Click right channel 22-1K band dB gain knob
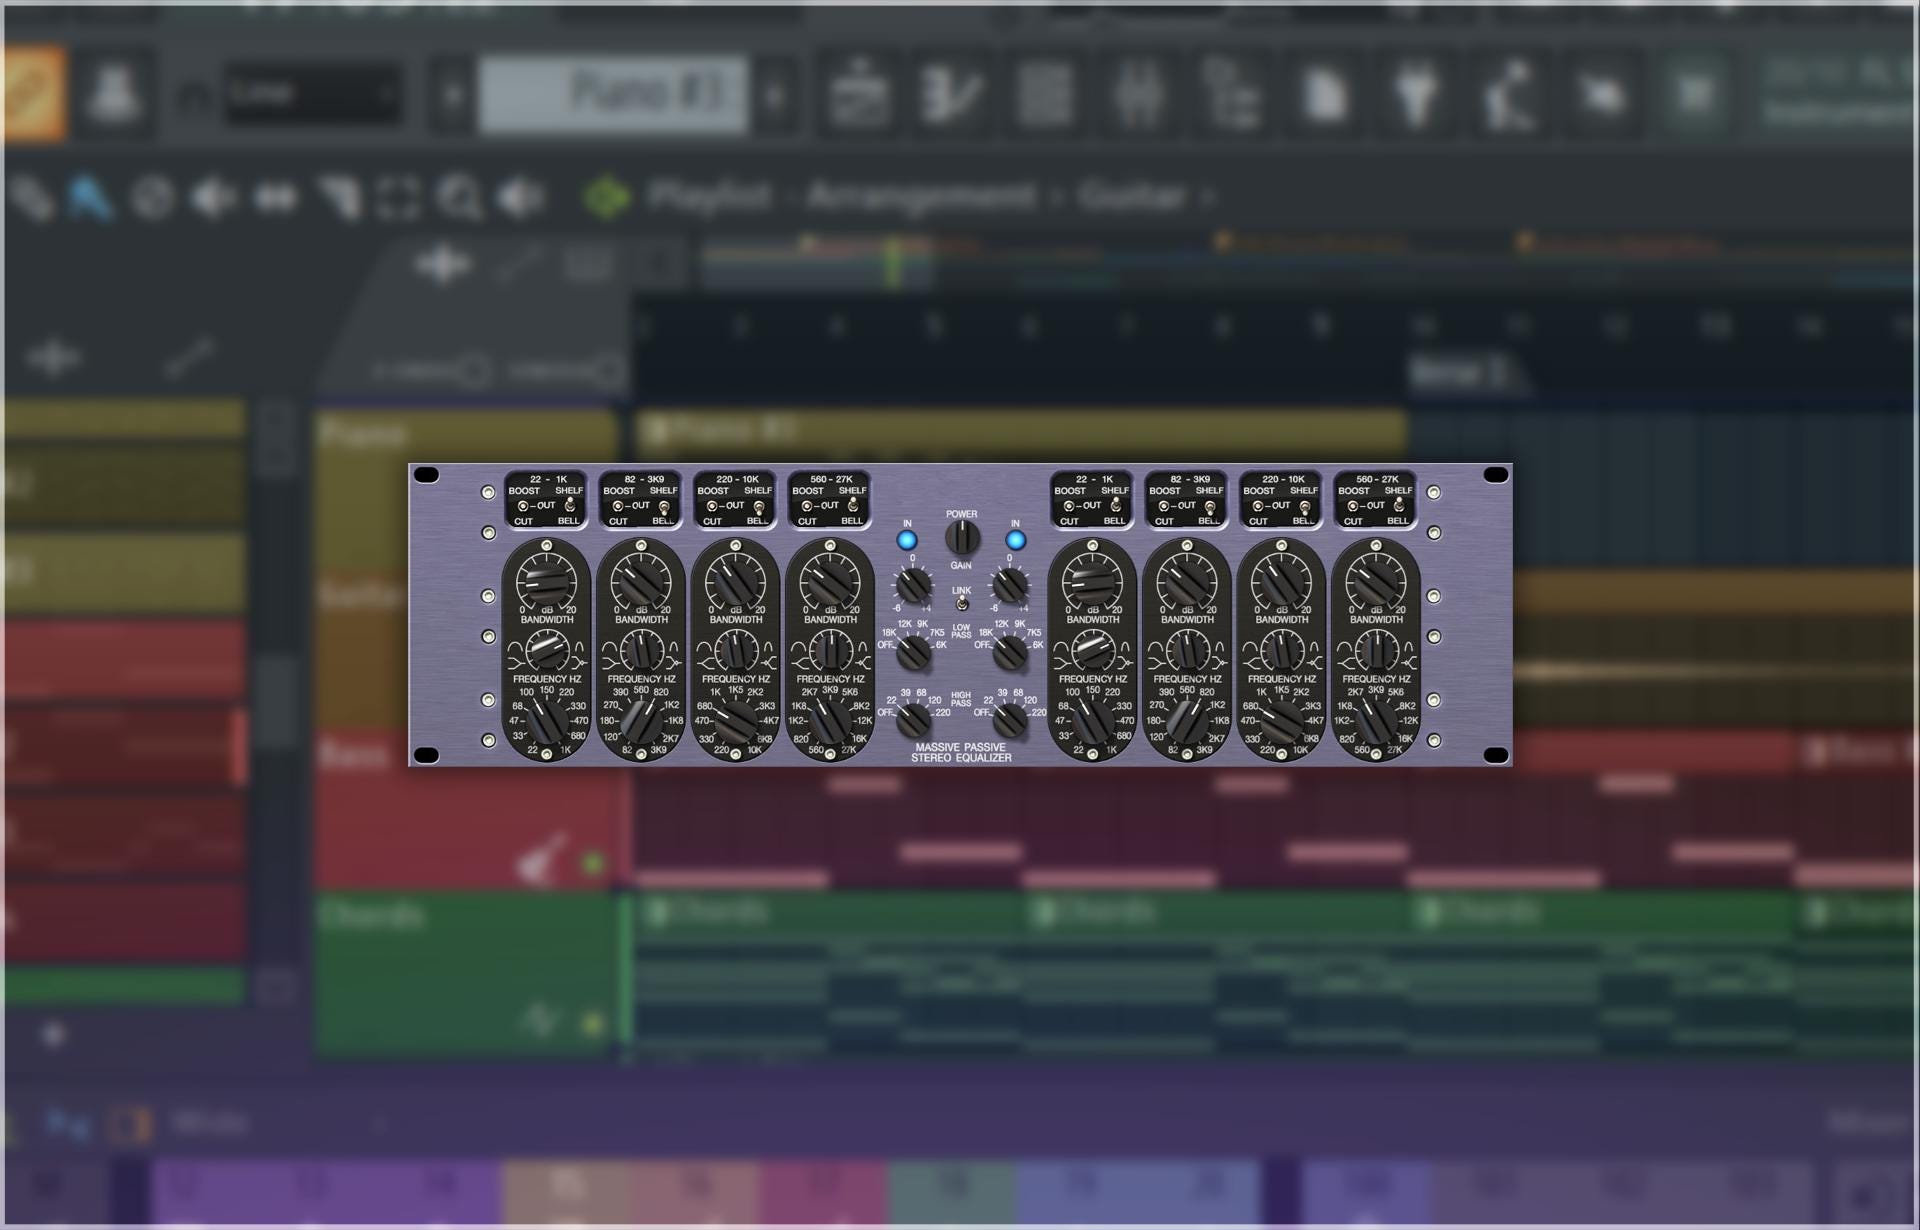The image size is (1920, 1230). pyautogui.click(x=1092, y=582)
